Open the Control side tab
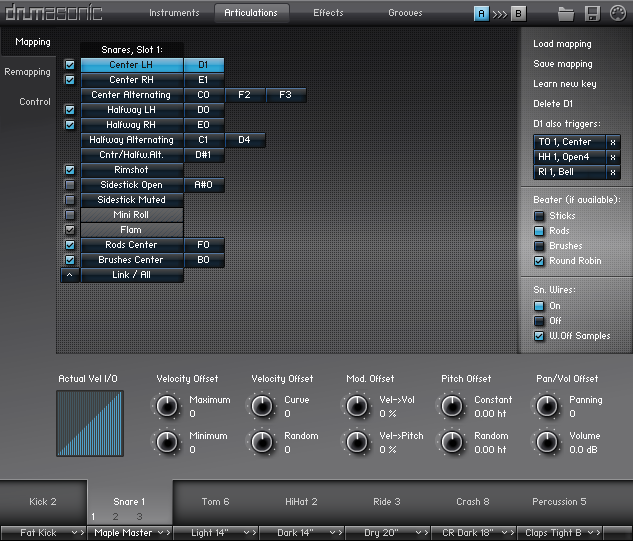Screen dimensions: 633x541 [x=35, y=102]
